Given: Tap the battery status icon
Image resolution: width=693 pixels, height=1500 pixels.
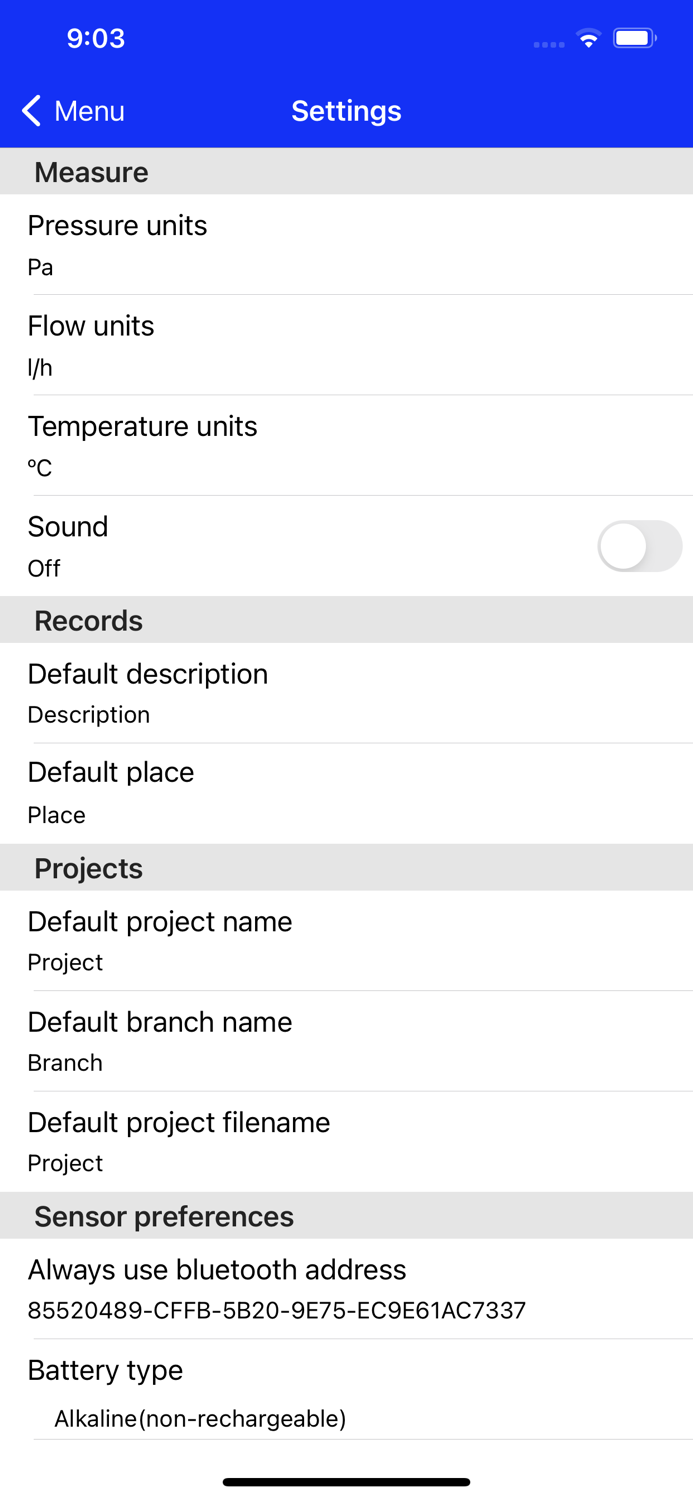Looking at the screenshot, I should click(634, 39).
